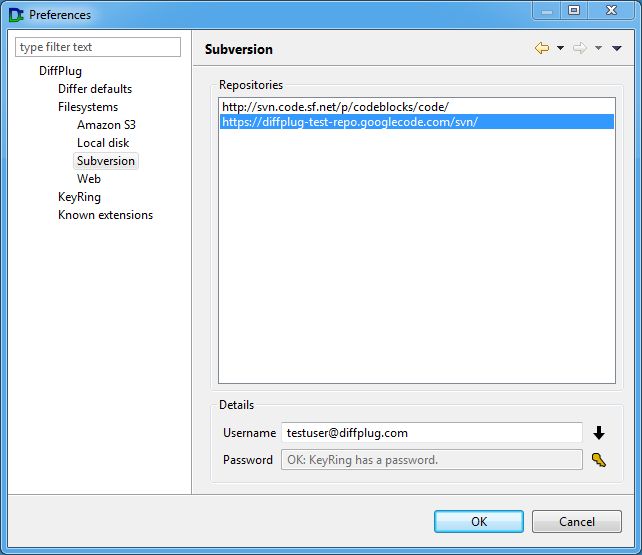
Task: Click the back navigation arrow icon
Action: (x=542, y=48)
